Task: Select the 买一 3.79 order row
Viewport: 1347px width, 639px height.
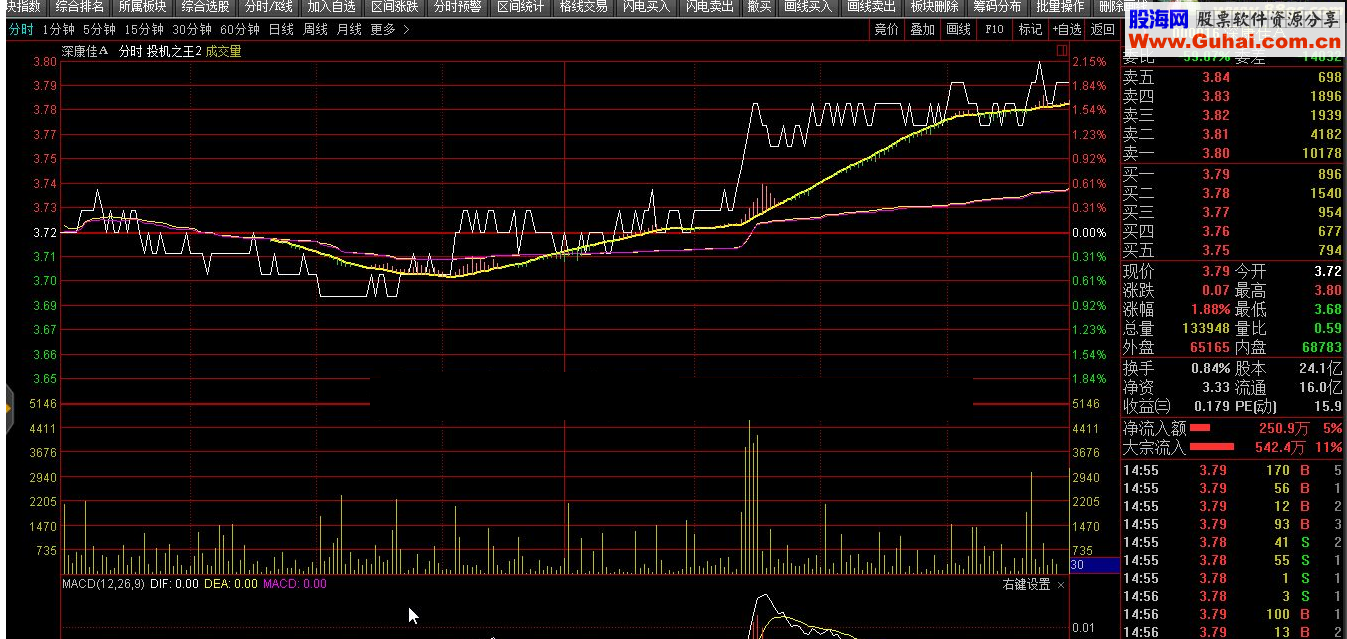Action: 1233,175
